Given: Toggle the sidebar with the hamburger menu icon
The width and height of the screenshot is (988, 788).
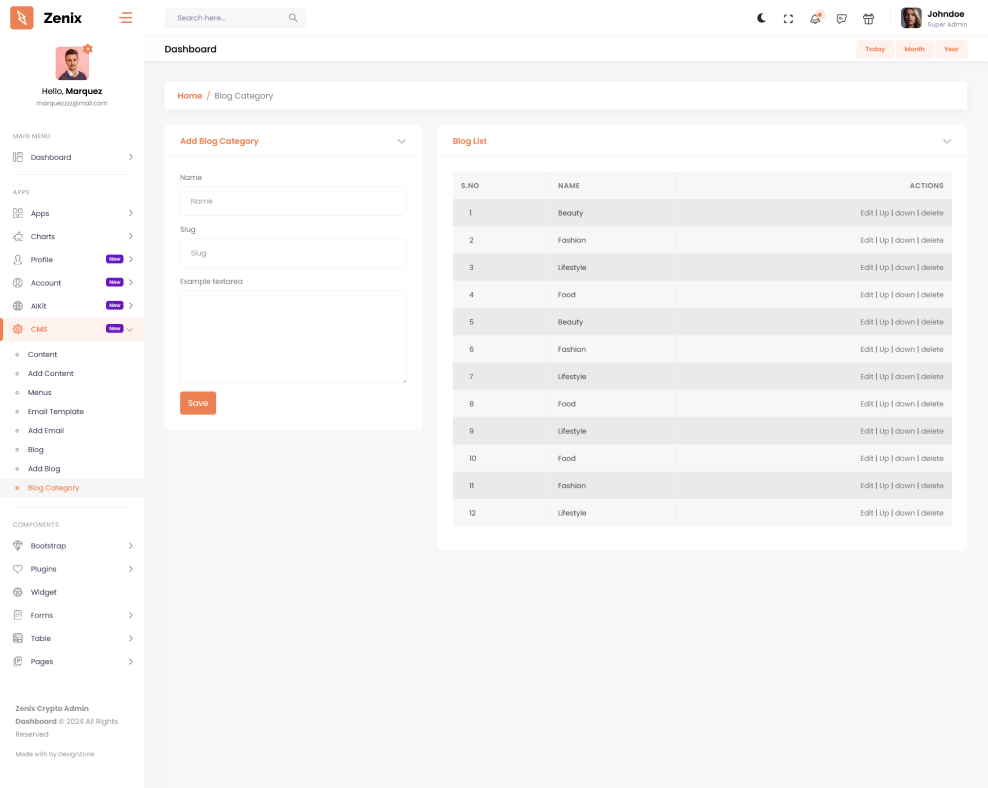Looking at the screenshot, I should (125, 18).
